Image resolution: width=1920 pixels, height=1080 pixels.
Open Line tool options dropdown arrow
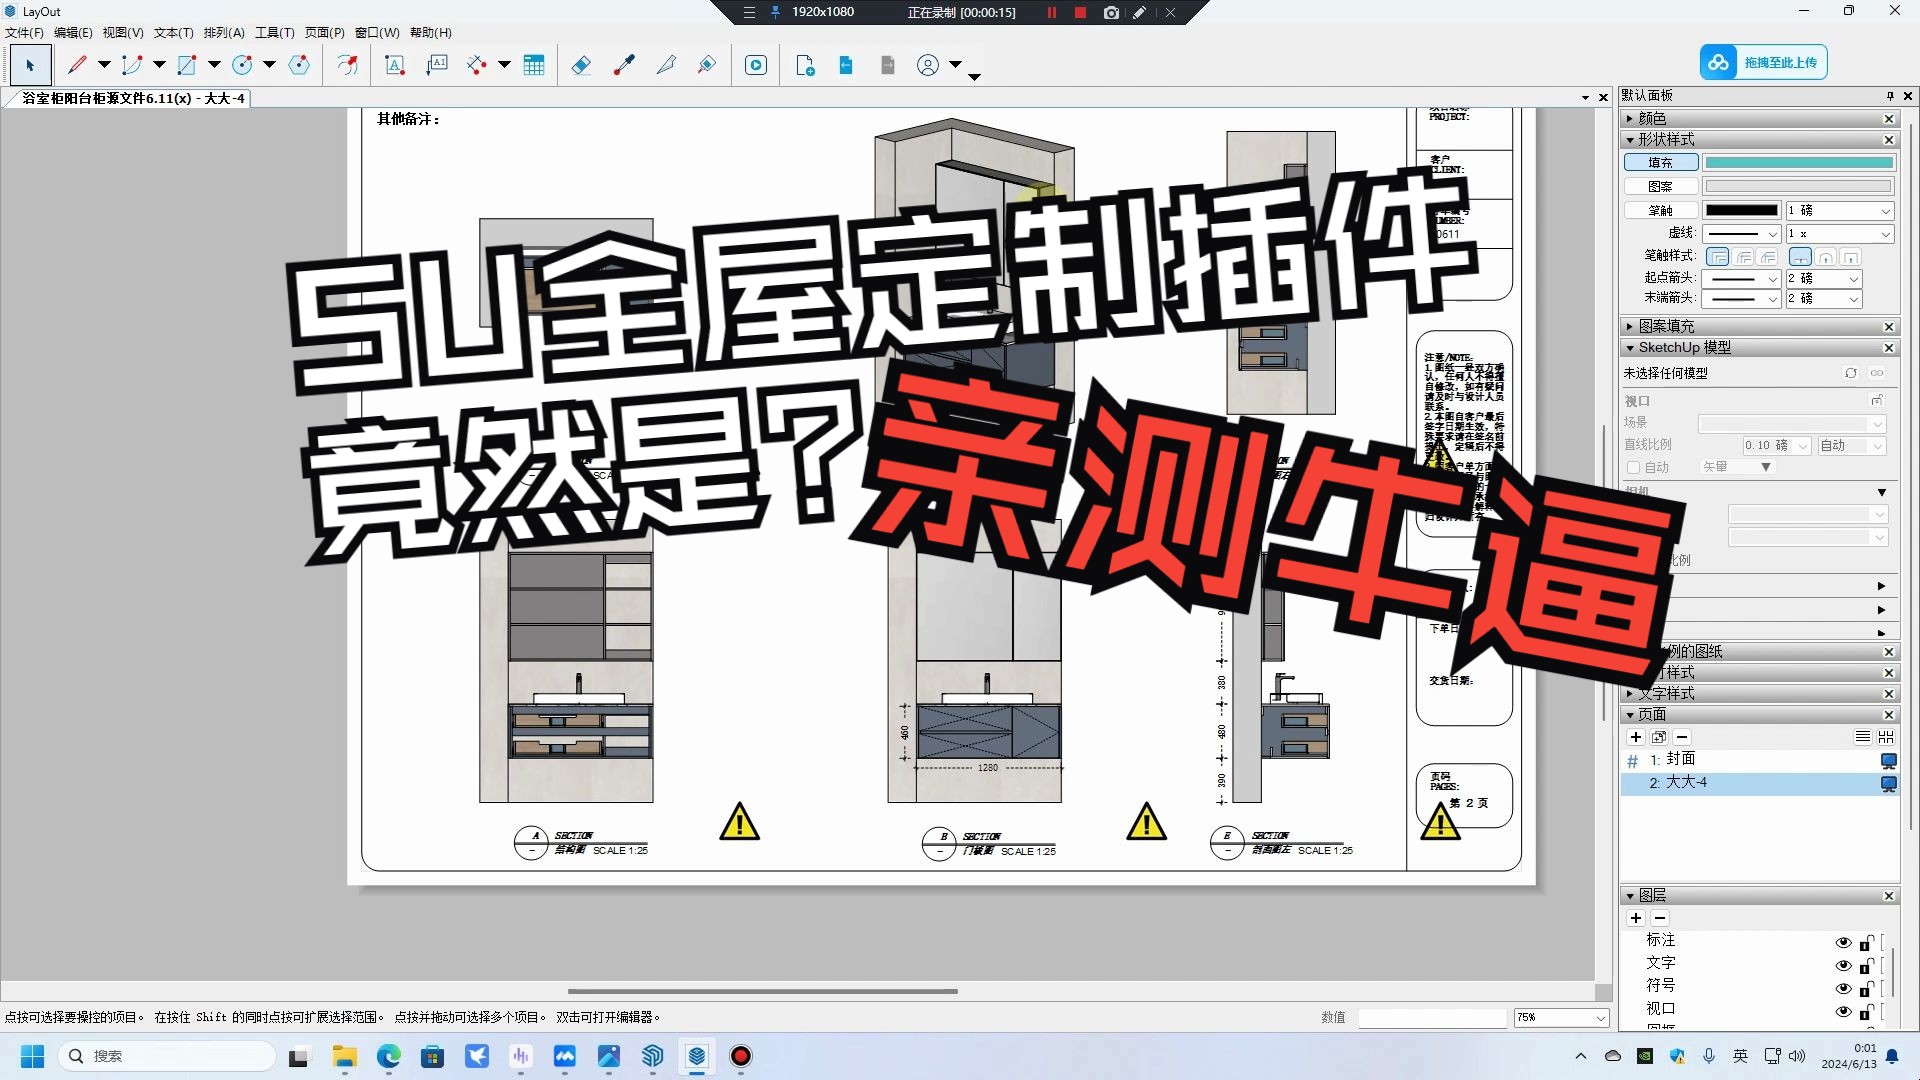click(x=104, y=65)
